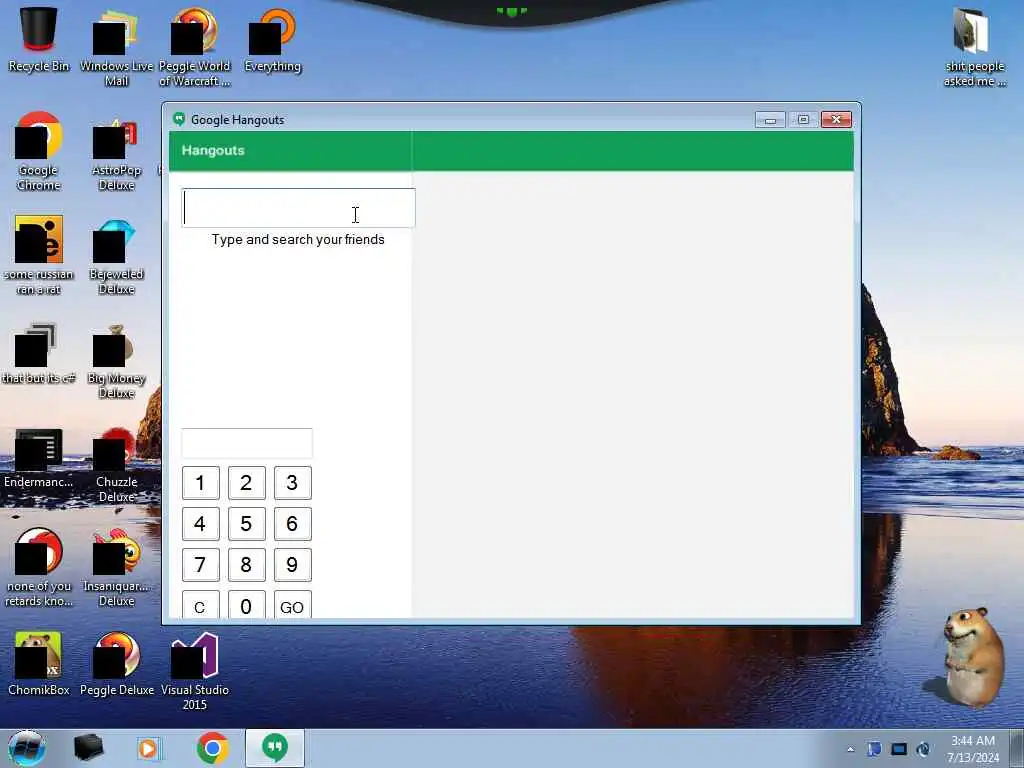Click the monitor tray icon
Viewport: 1024px width, 768px height.
point(899,749)
